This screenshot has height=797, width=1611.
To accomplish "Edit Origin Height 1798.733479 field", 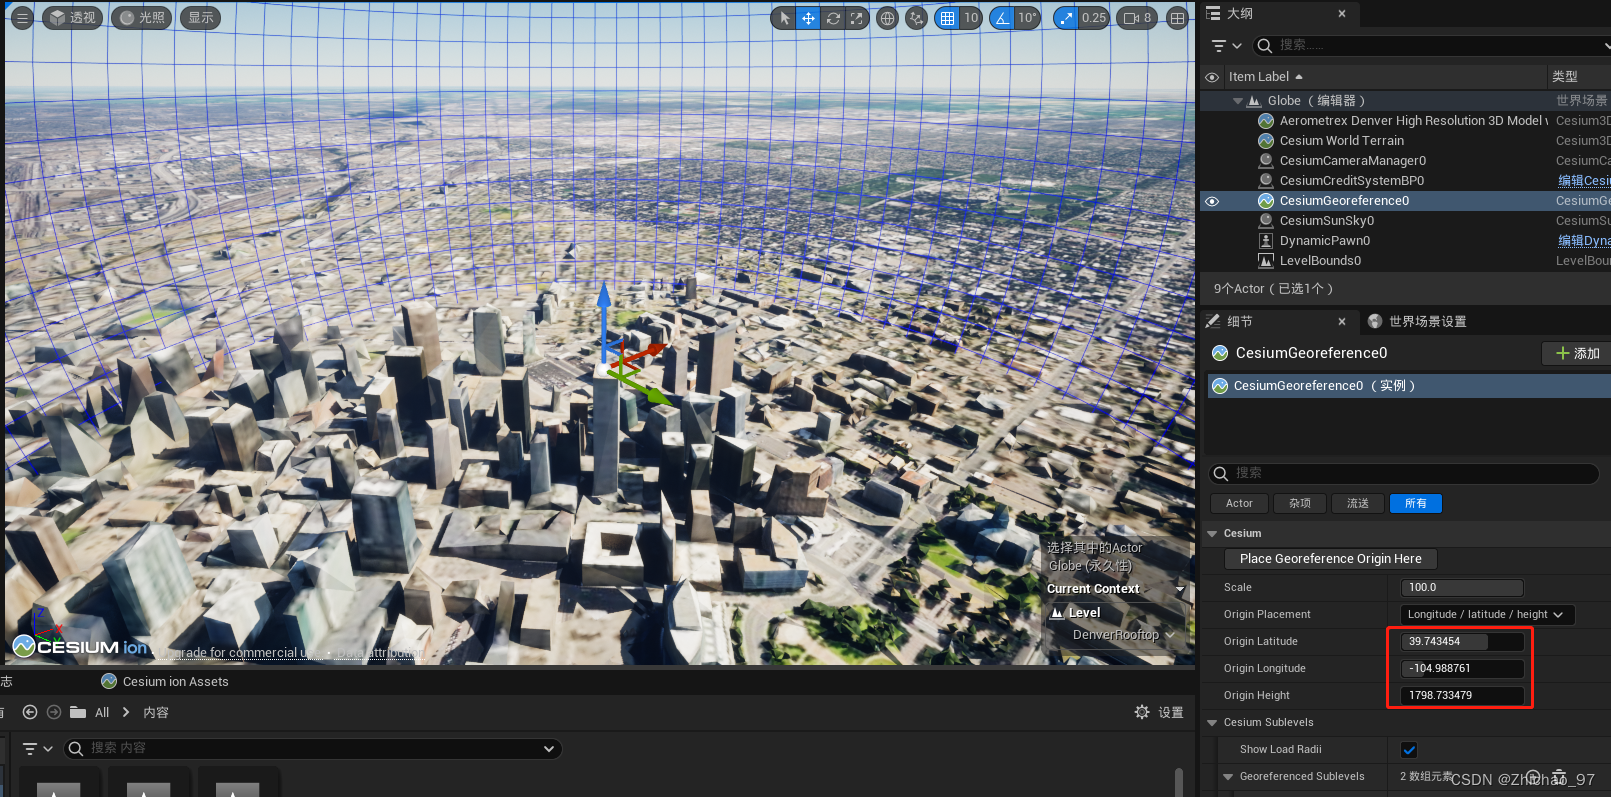I will [1462, 696].
